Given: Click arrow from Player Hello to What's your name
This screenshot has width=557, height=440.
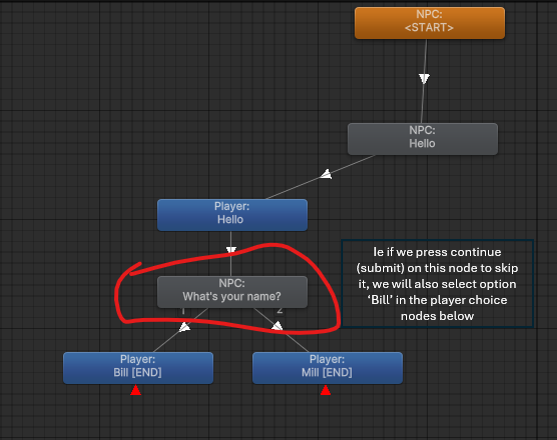Looking at the screenshot, I should (x=231, y=250).
